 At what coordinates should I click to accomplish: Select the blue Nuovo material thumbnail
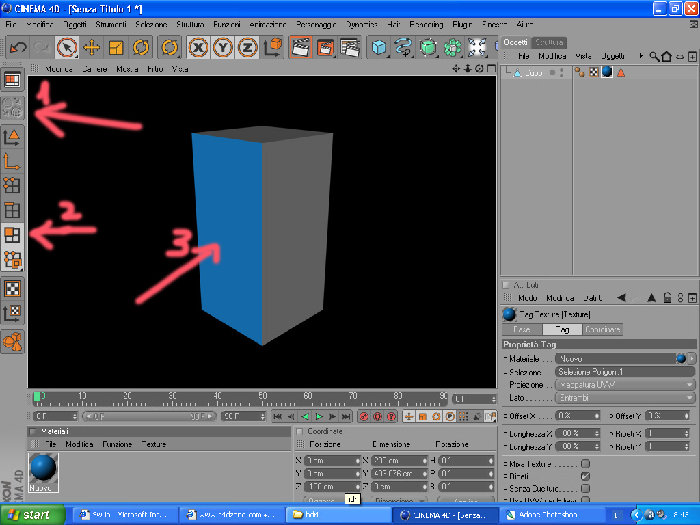pyautogui.click(x=43, y=473)
